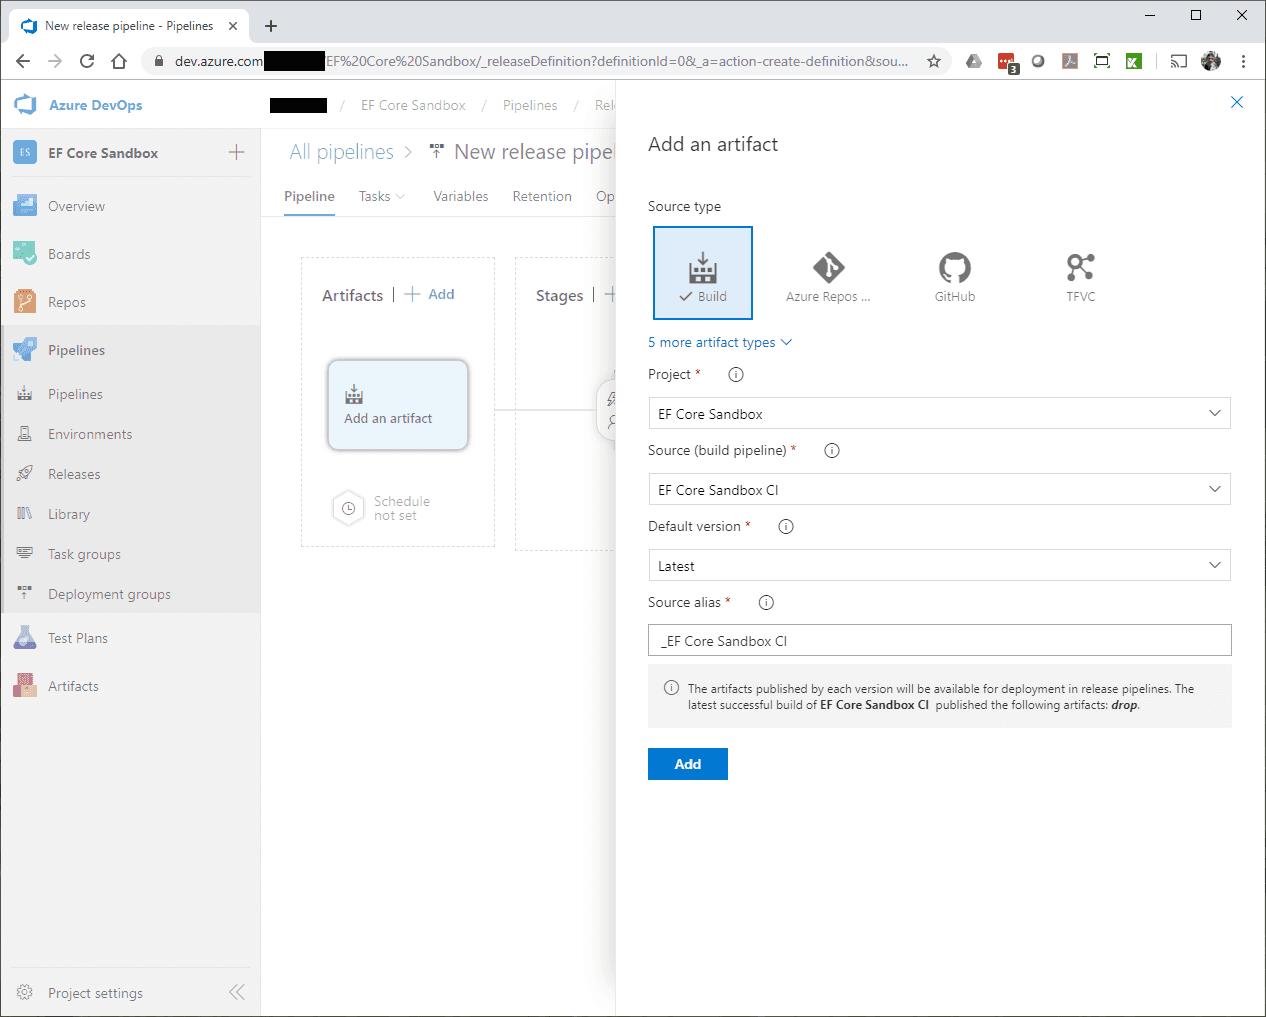Select the Build source type tile
This screenshot has height=1017, width=1266.
click(x=702, y=273)
